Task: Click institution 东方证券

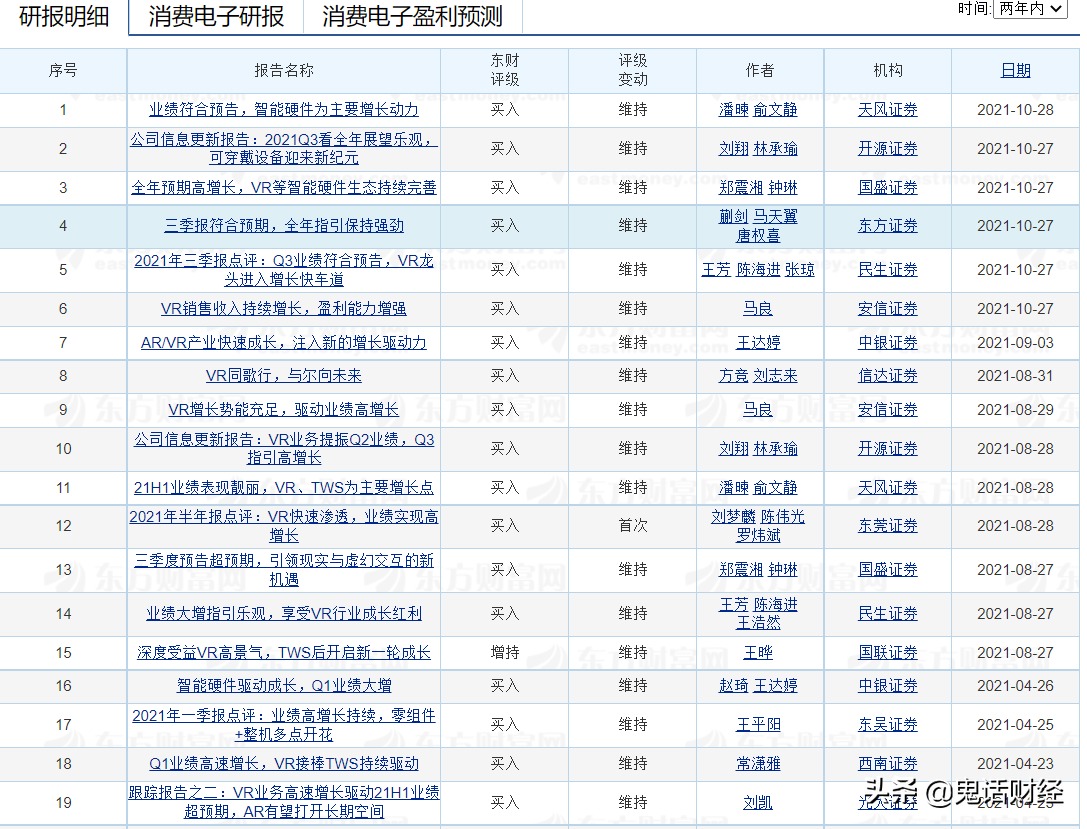Action: tap(888, 226)
